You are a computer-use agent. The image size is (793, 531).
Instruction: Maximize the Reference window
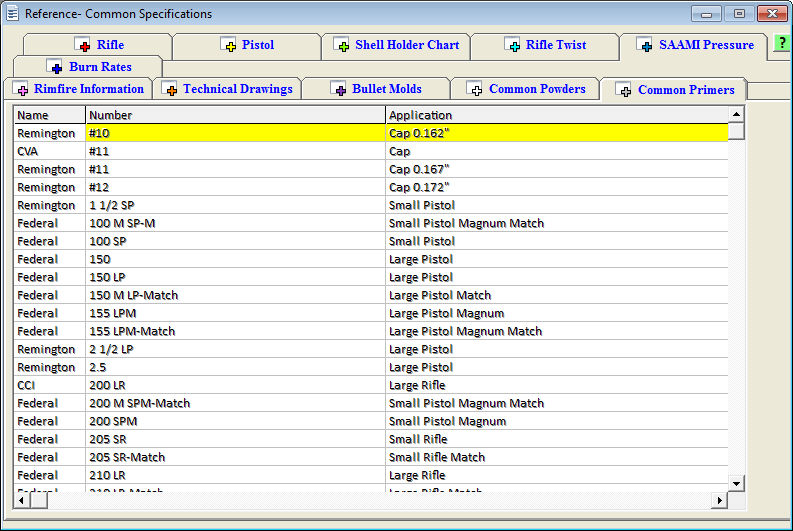739,14
